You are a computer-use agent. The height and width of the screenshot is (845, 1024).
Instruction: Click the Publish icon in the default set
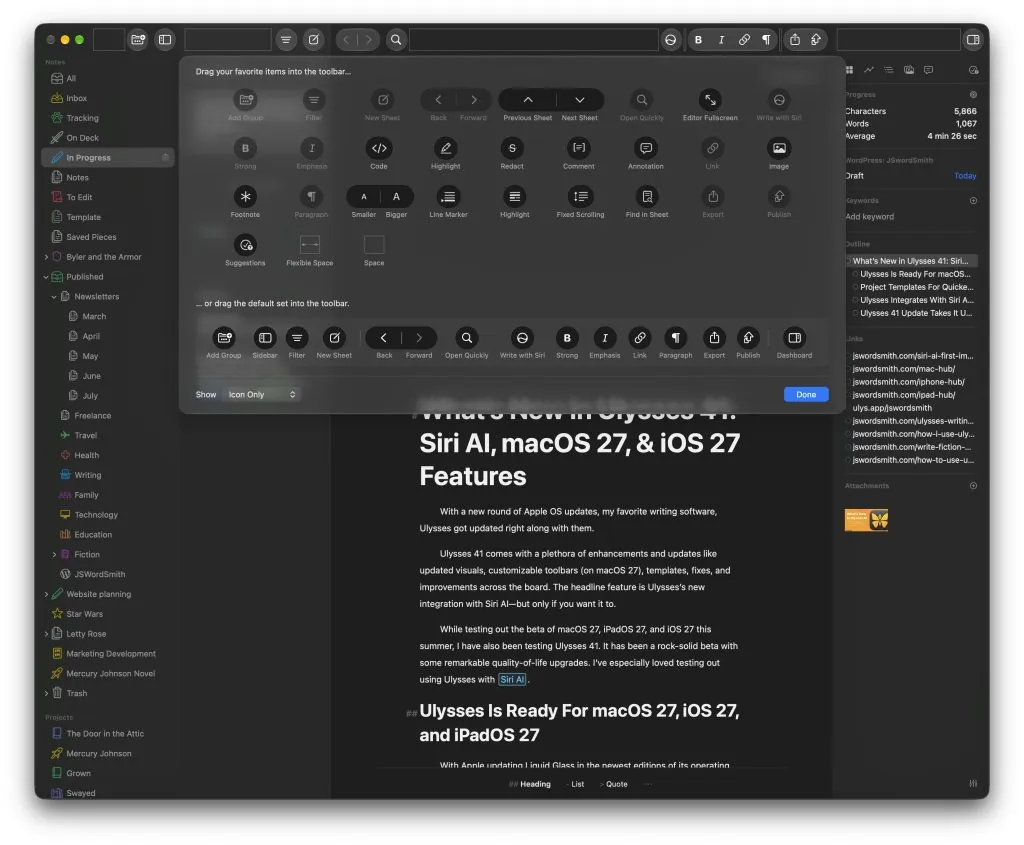748,338
